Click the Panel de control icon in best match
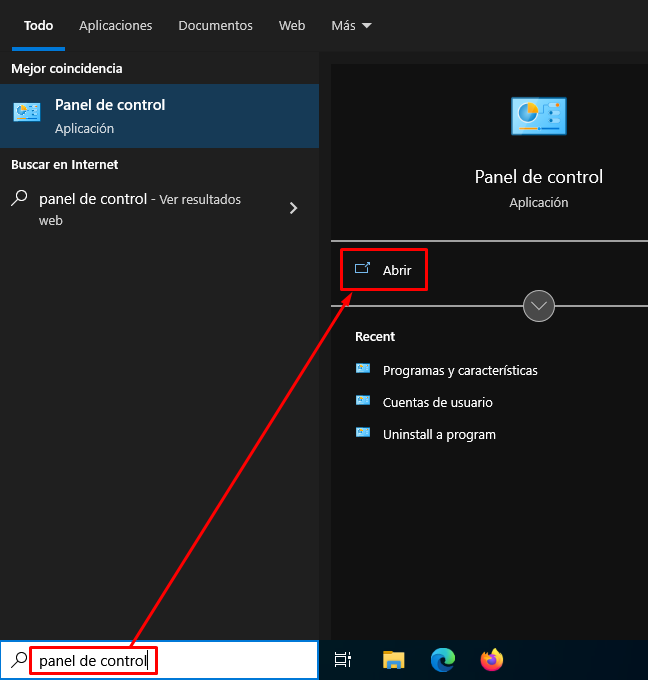The width and height of the screenshot is (648, 681). 27,112
